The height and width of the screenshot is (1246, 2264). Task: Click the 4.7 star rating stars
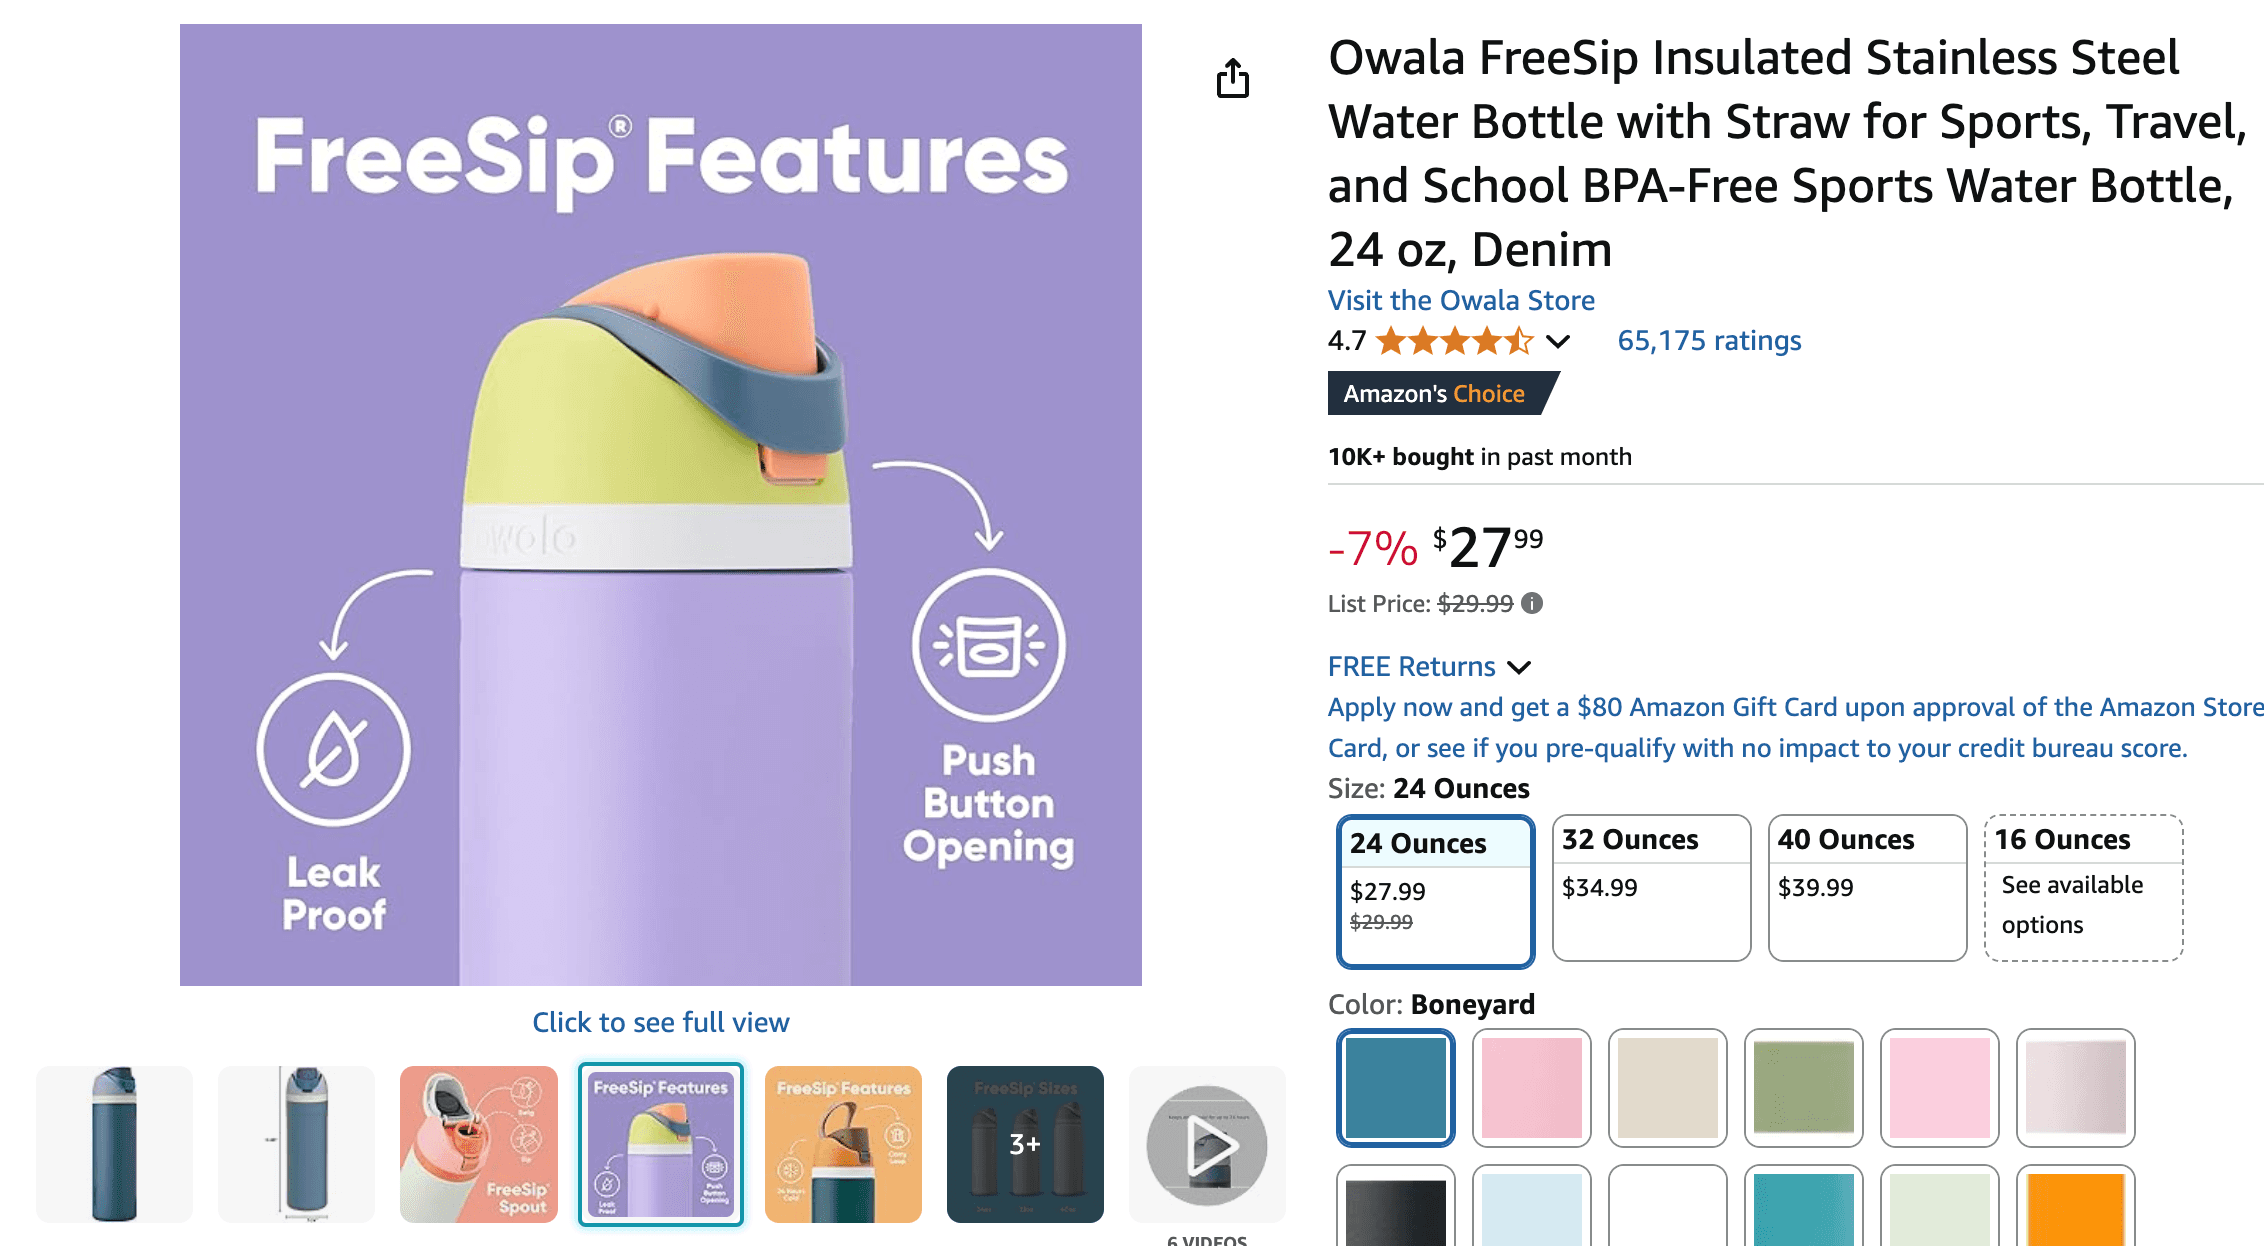click(x=1455, y=341)
